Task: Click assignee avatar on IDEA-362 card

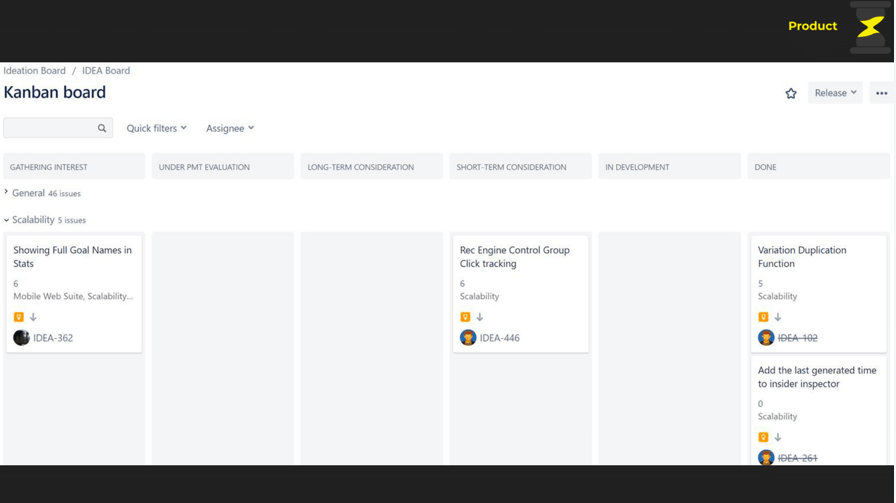Action: click(21, 338)
